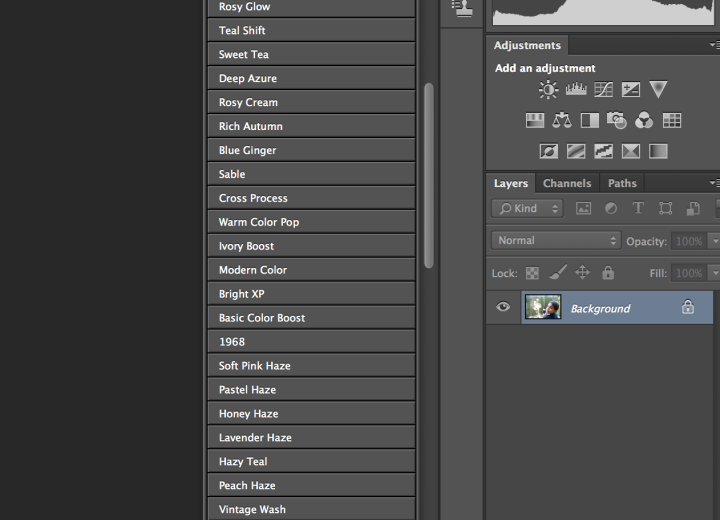Open the Layers panel menu
This screenshot has width=720, height=520.
[x=714, y=183]
